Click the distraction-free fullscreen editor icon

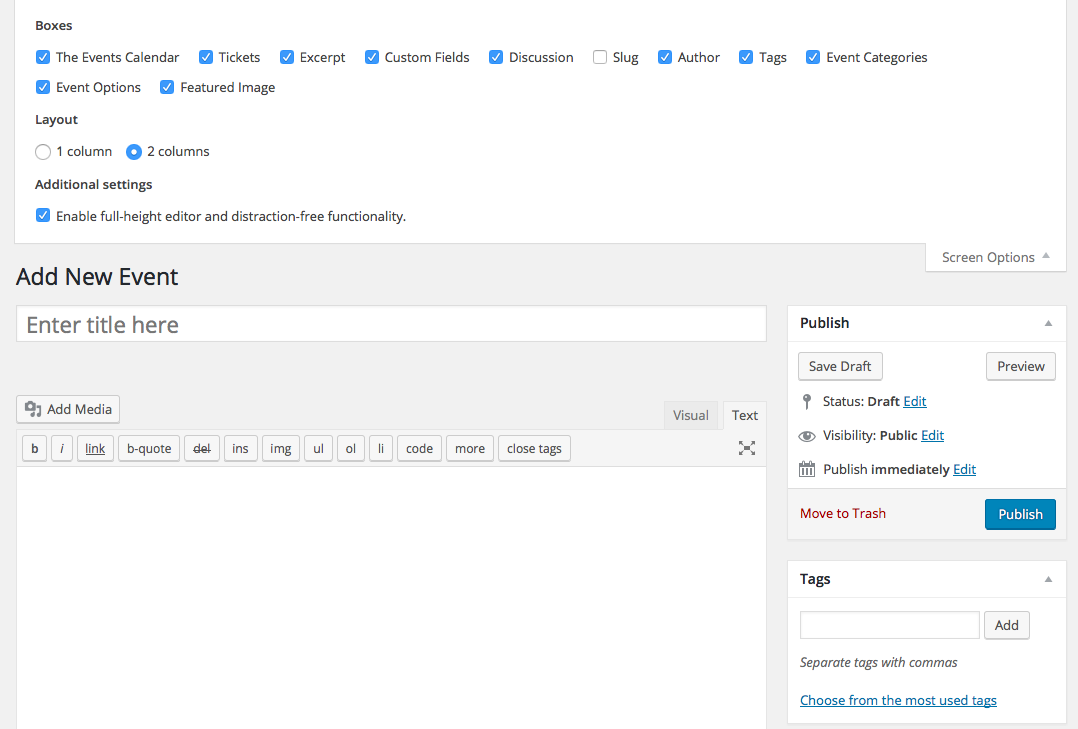[x=746, y=448]
